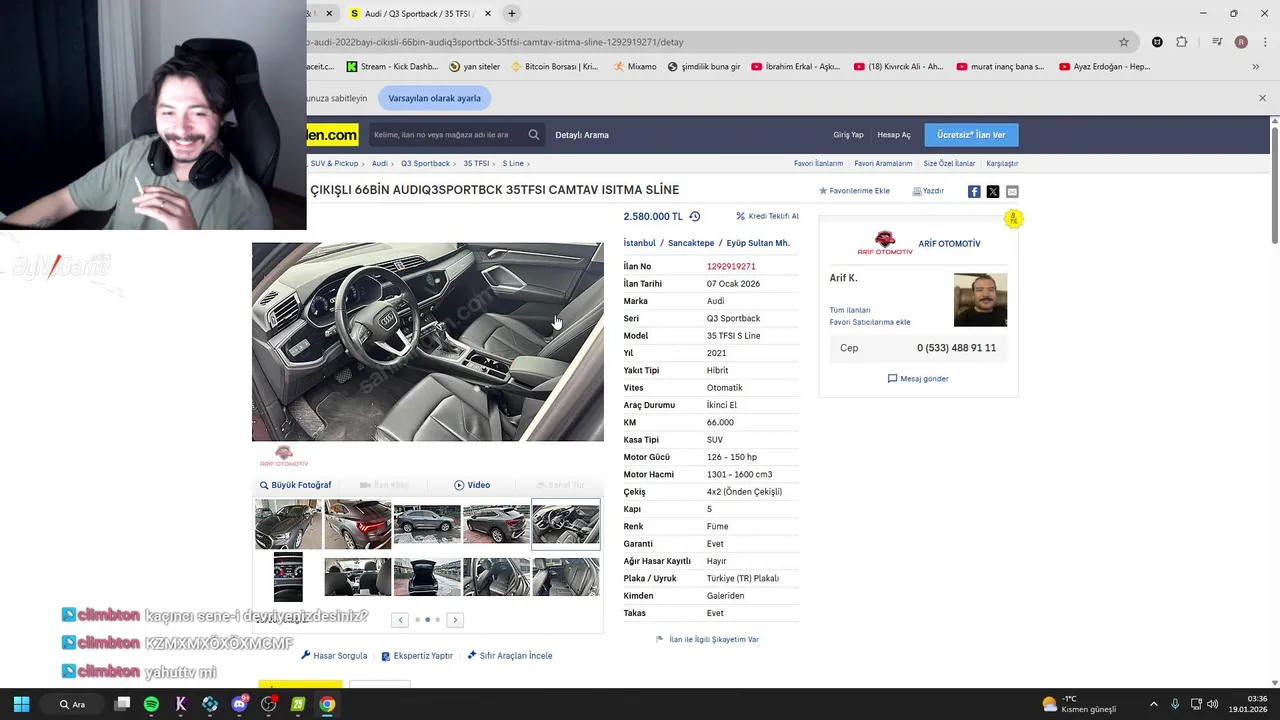Share listing on X icon
The image size is (1280, 720).
tap(993, 191)
